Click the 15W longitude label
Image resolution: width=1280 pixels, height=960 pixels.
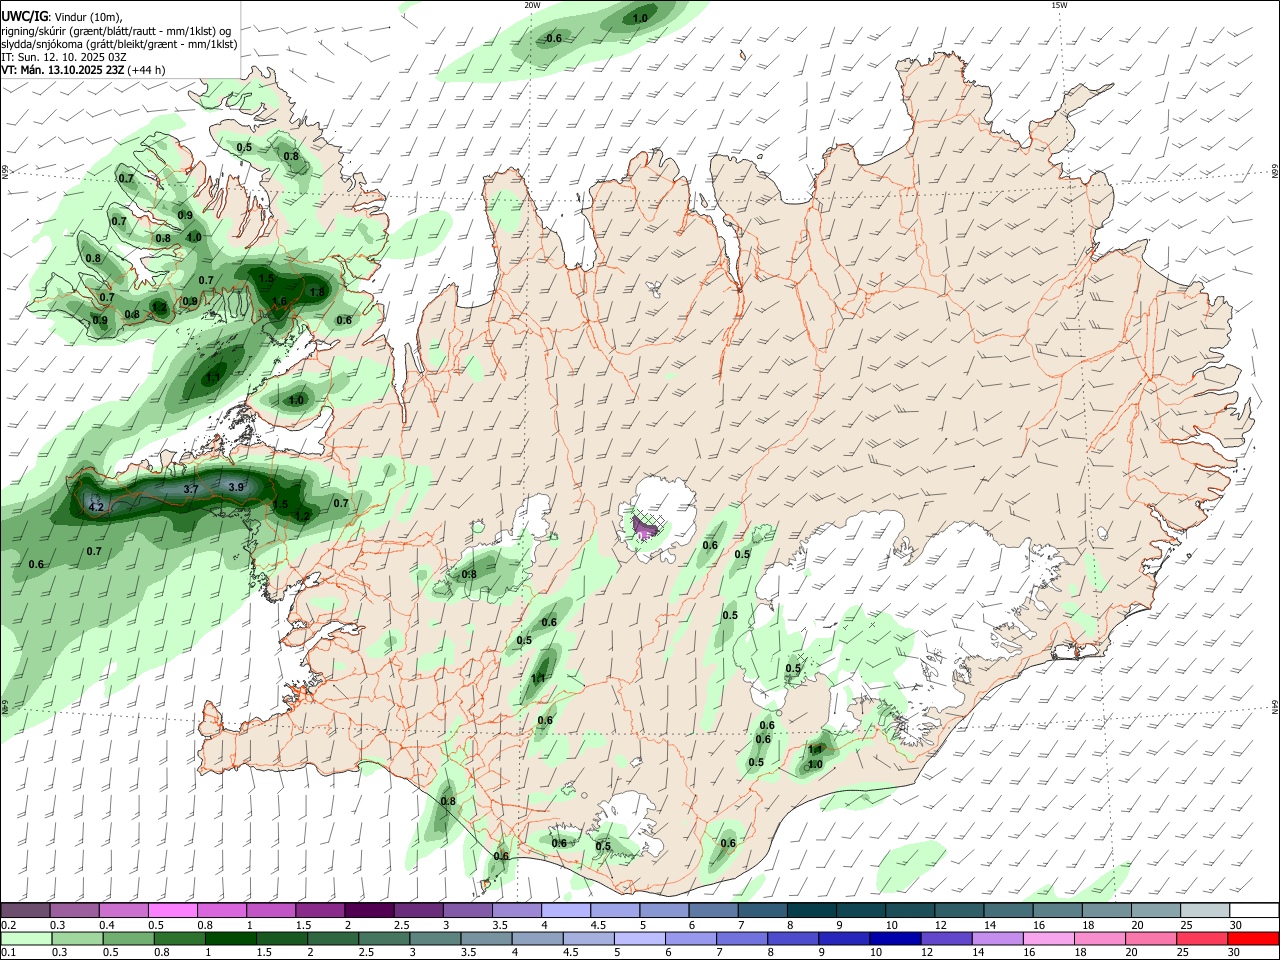(x=1059, y=5)
